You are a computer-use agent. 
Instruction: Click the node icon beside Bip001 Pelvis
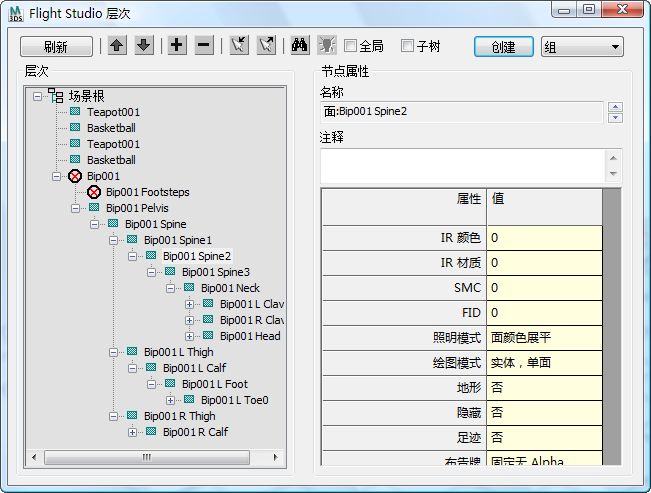[x=94, y=207]
